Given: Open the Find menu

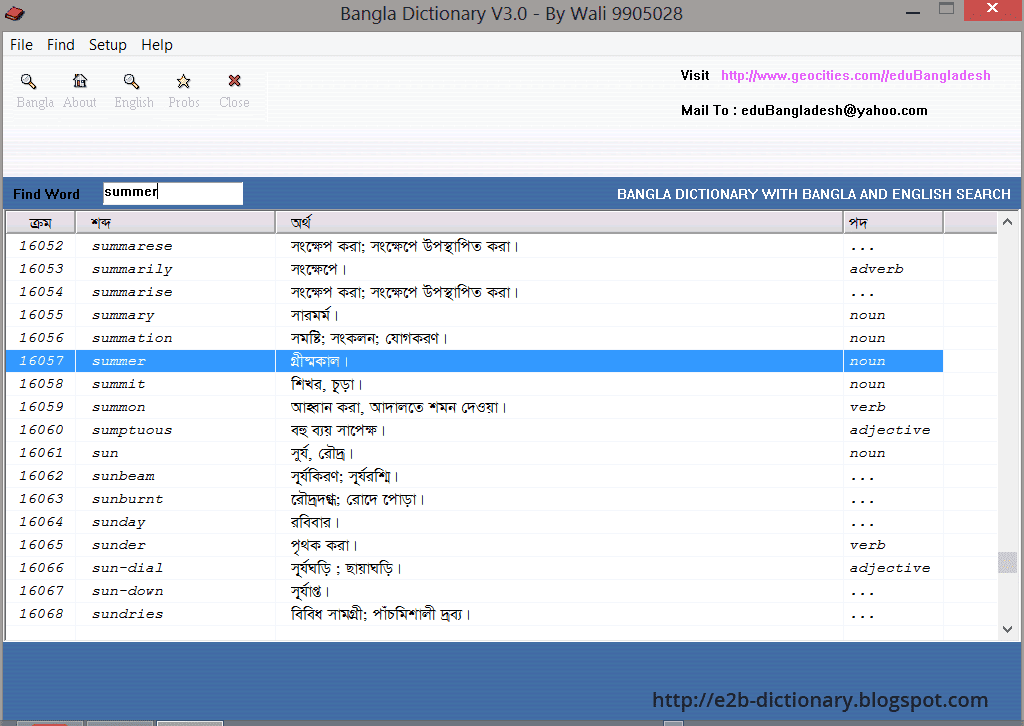Looking at the screenshot, I should coord(61,45).
